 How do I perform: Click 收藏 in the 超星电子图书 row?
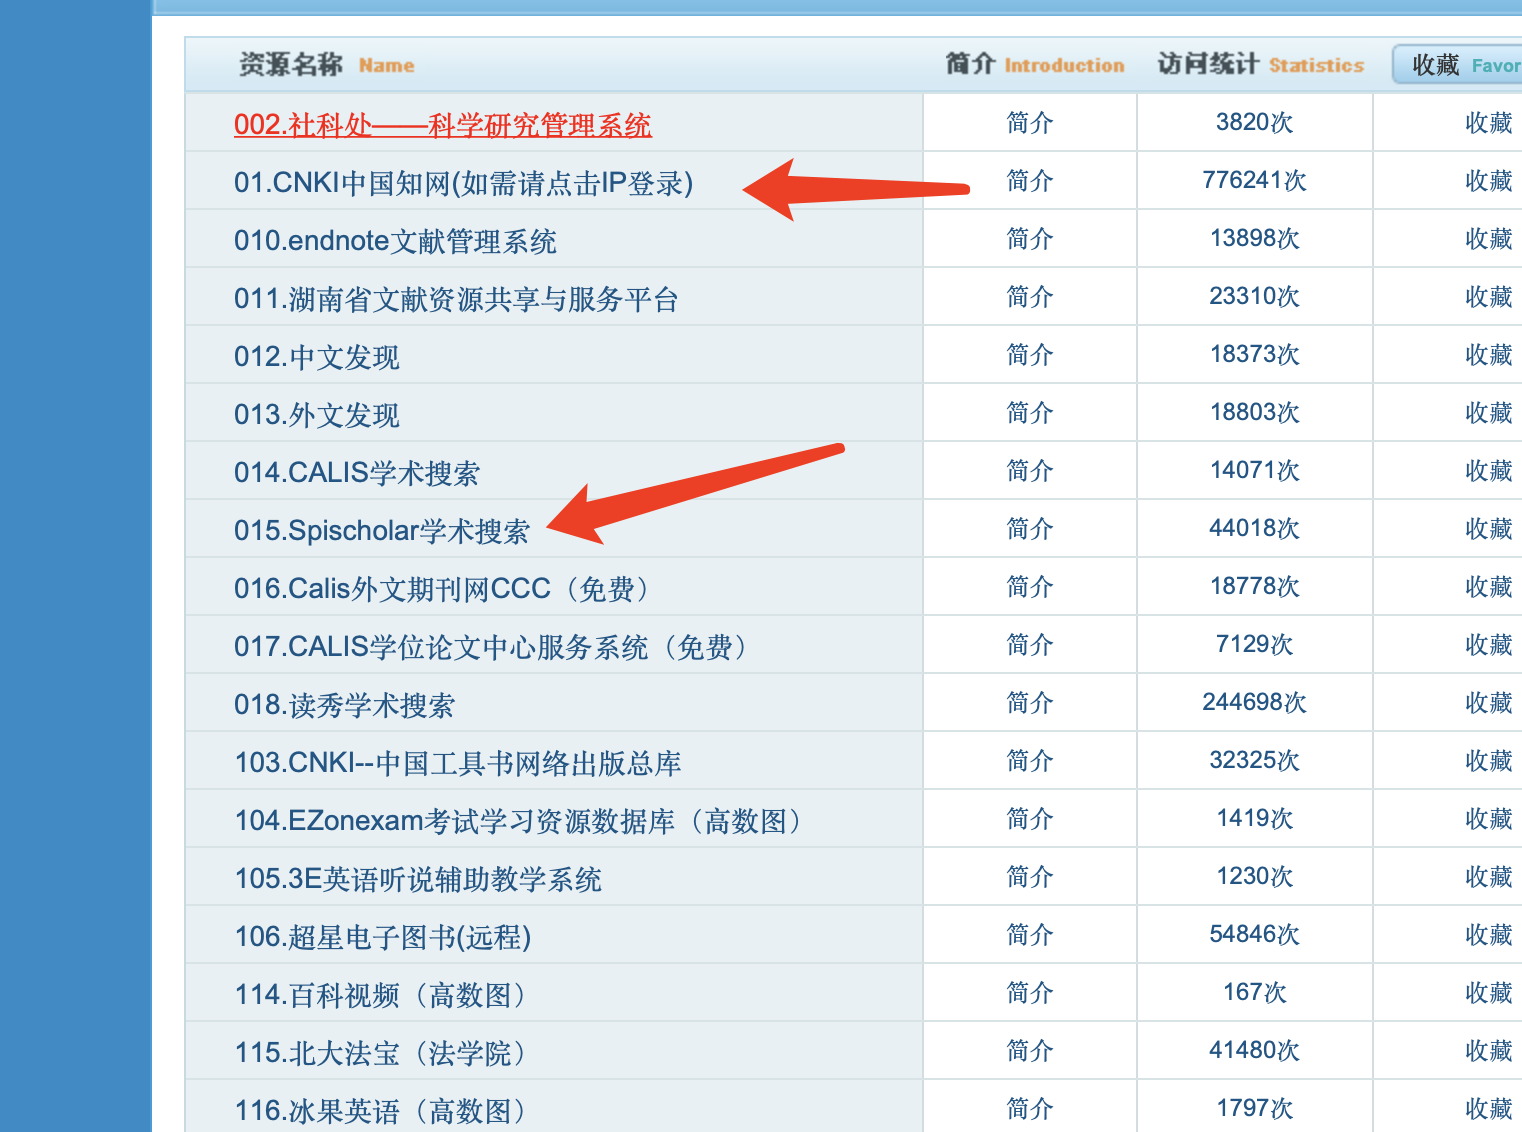1489,935
